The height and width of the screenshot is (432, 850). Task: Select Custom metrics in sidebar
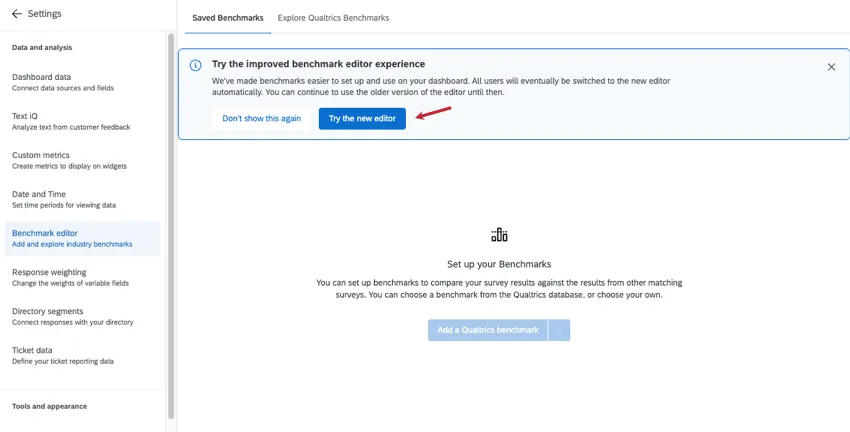(82, 160)
